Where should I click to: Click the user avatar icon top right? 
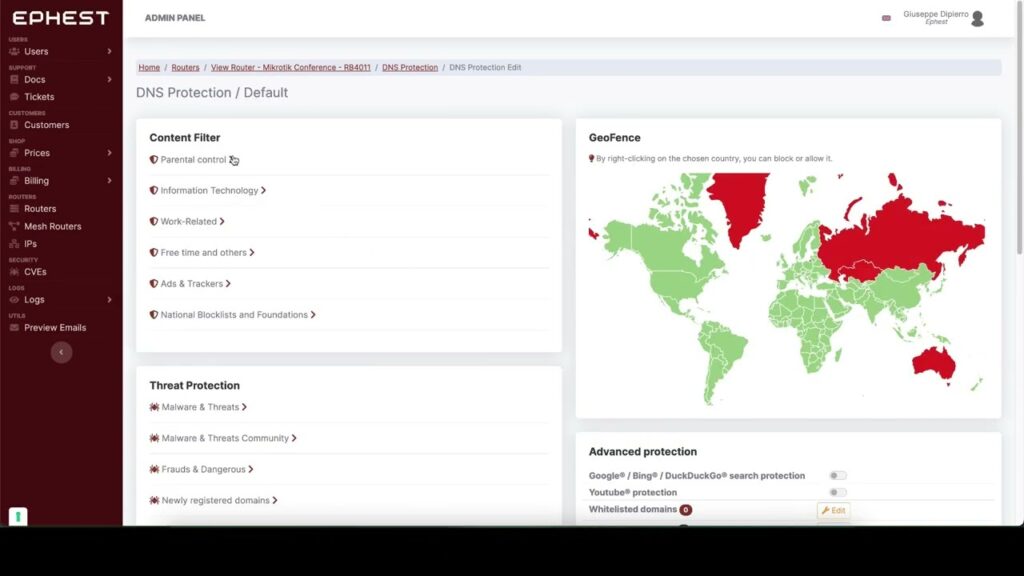[x=978, y=18]
